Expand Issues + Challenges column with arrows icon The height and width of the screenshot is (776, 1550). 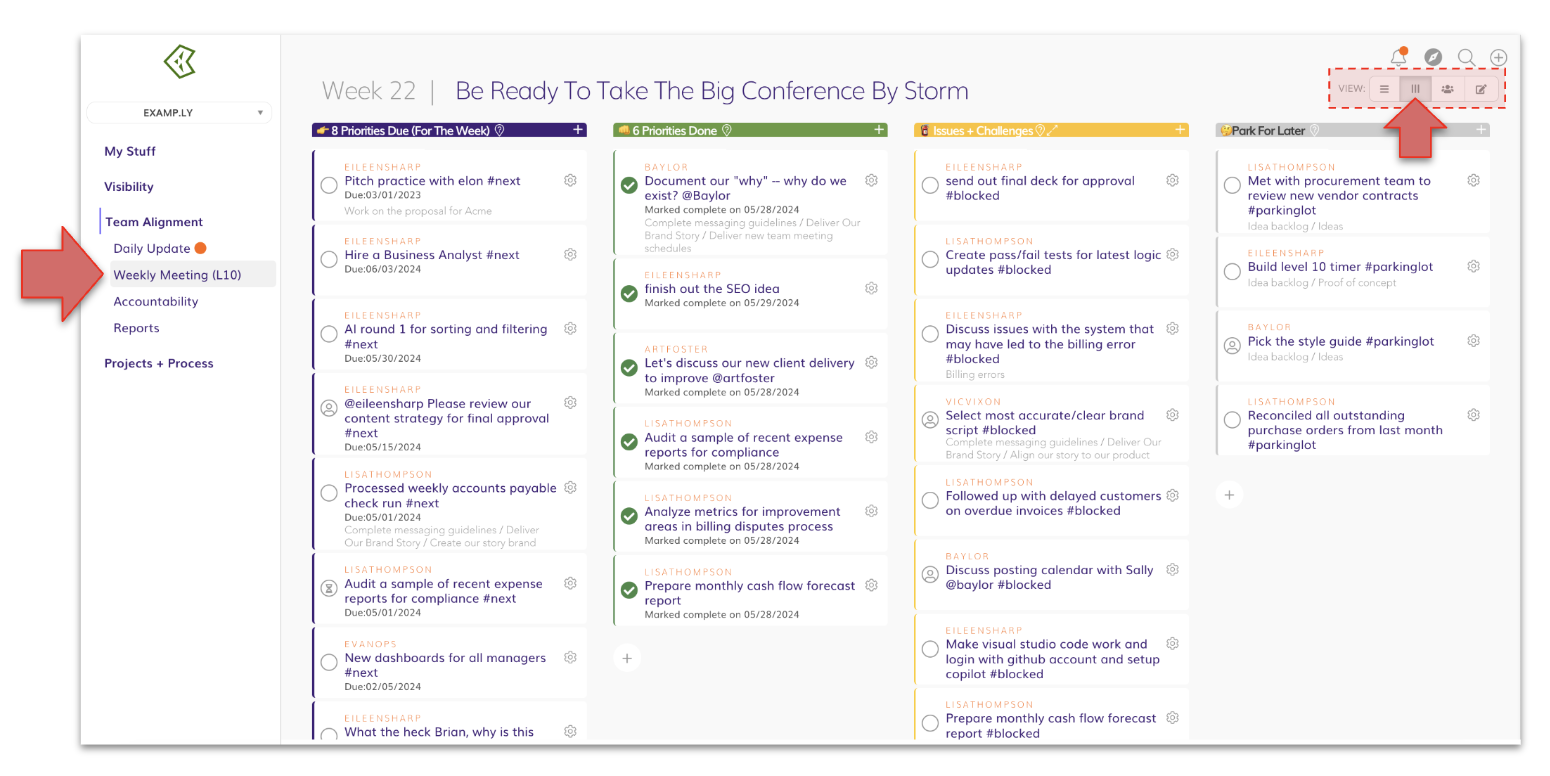[1052, 130]
